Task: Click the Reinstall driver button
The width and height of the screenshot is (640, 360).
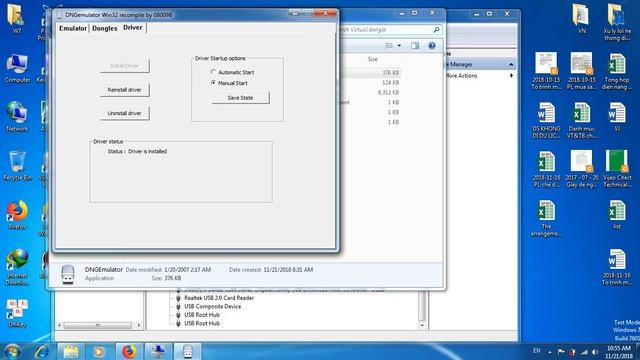Action: (124, 89)
